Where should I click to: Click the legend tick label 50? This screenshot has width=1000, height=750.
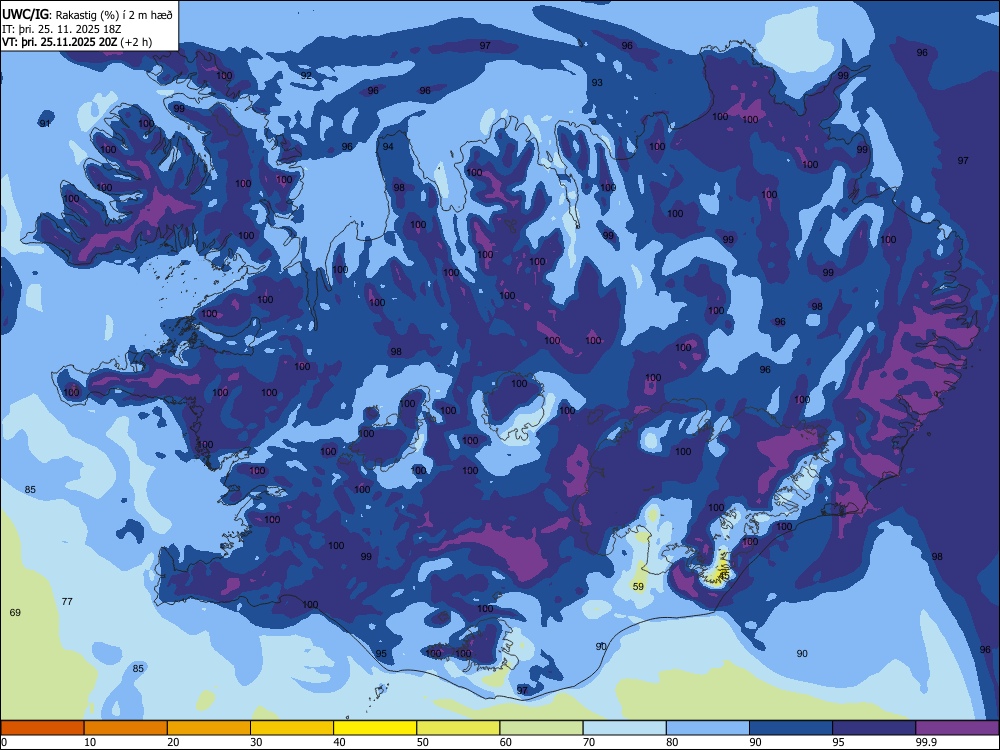[423, 742]
